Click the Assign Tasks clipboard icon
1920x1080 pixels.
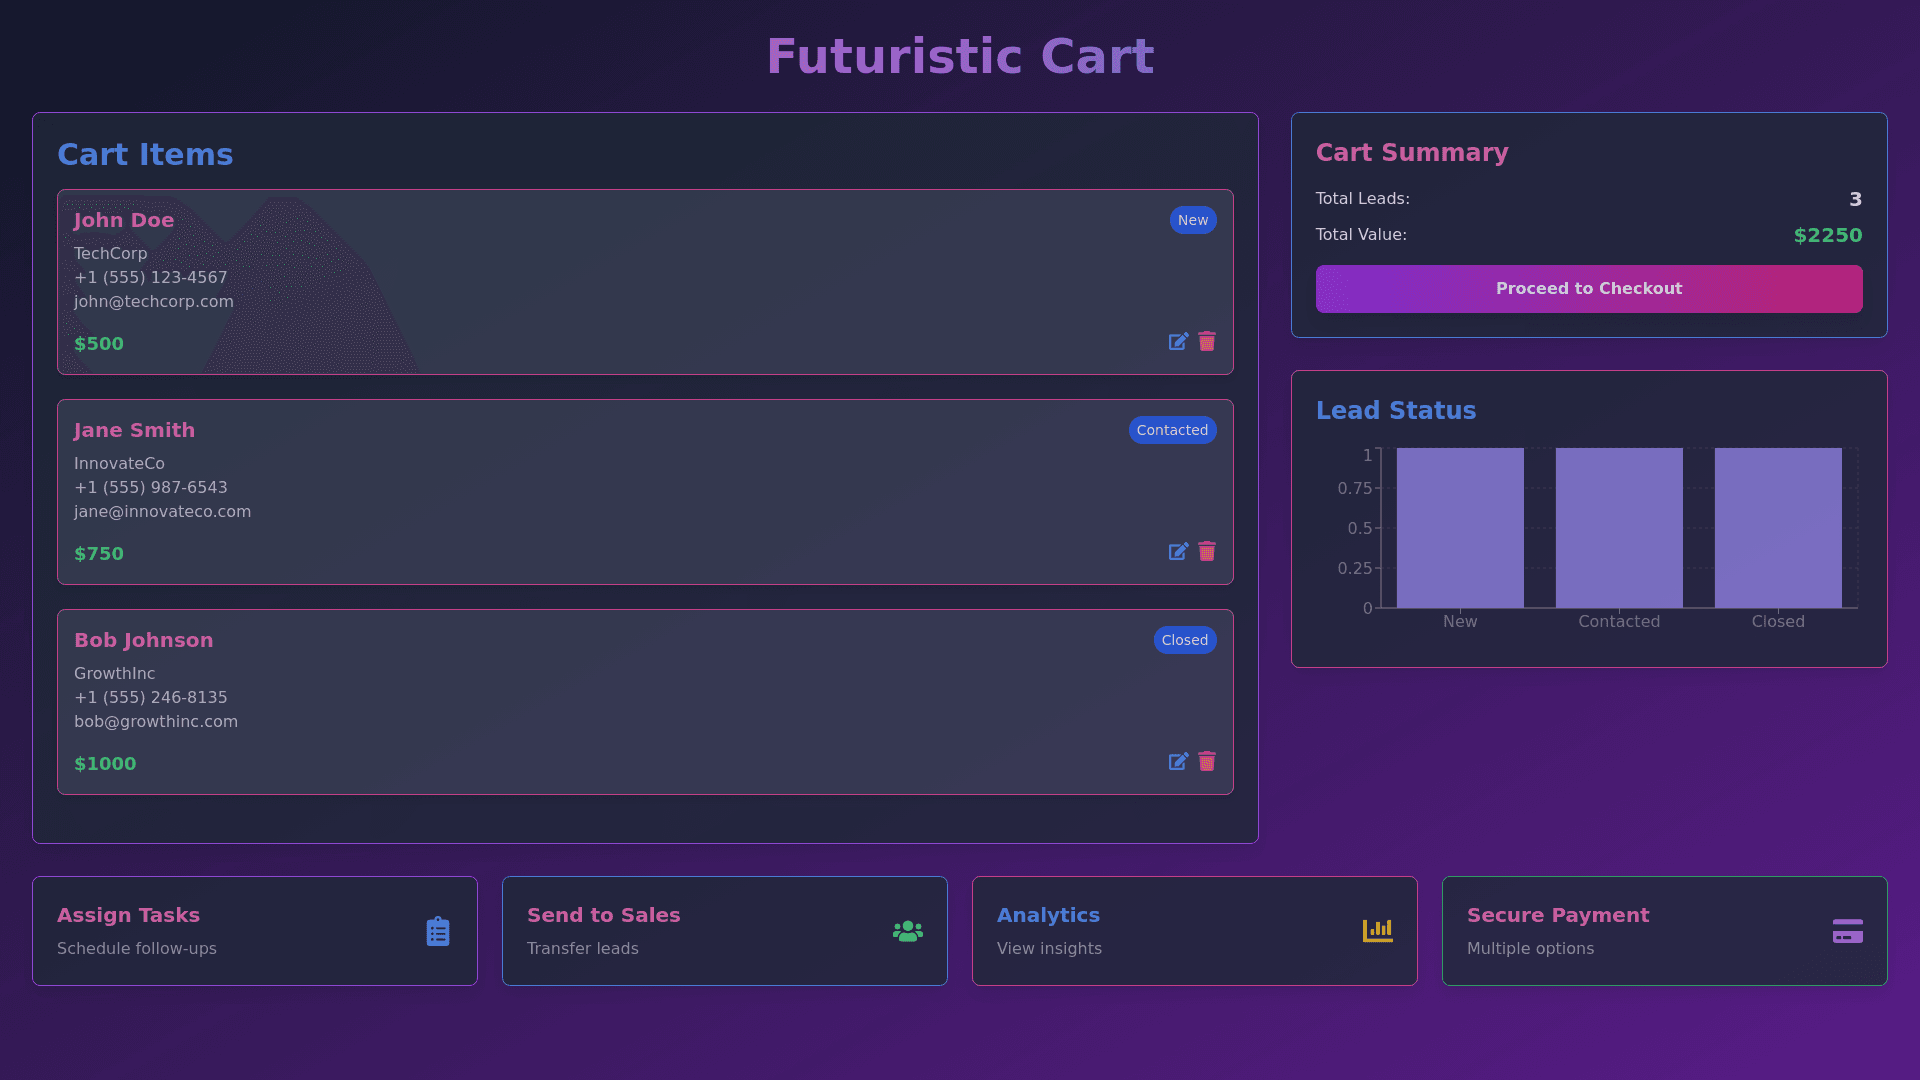tap(438, 931)
